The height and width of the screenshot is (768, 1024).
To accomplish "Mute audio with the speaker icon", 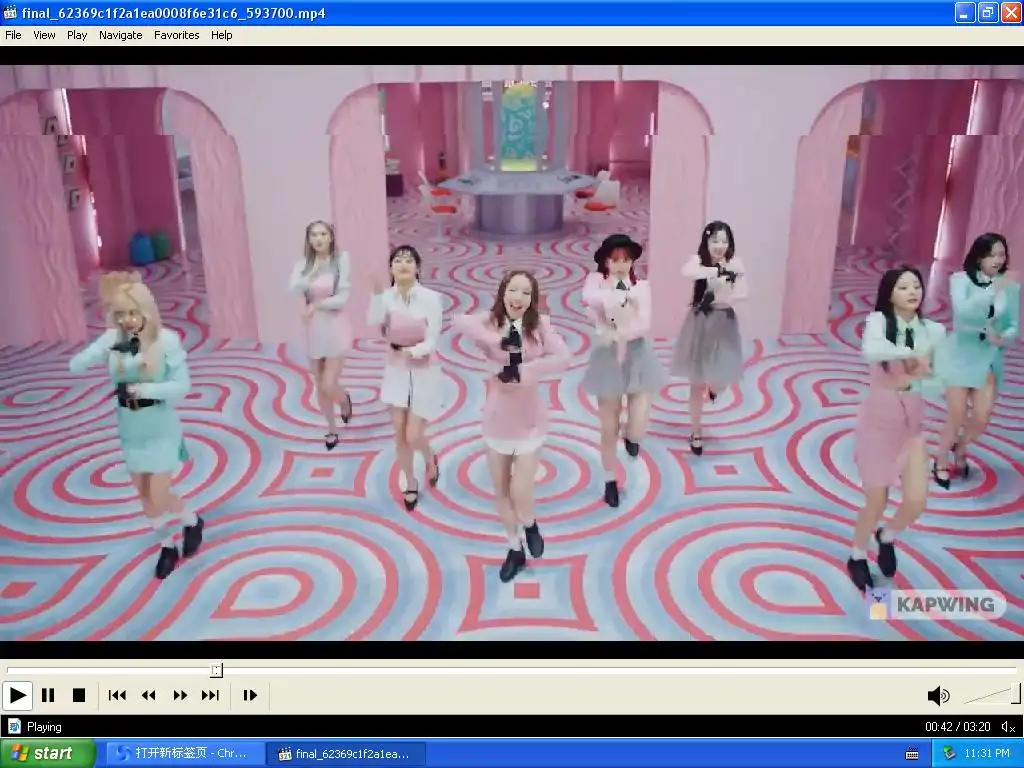I will [x=938, y=696].
